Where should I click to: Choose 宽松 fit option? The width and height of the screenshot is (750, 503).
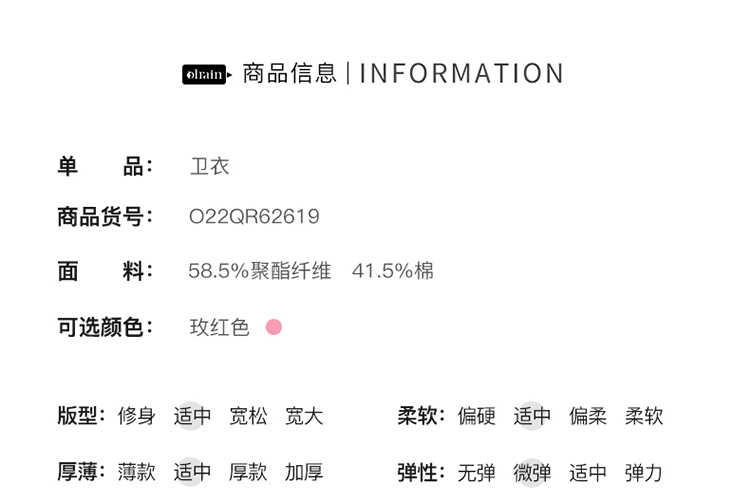point(248,416)
